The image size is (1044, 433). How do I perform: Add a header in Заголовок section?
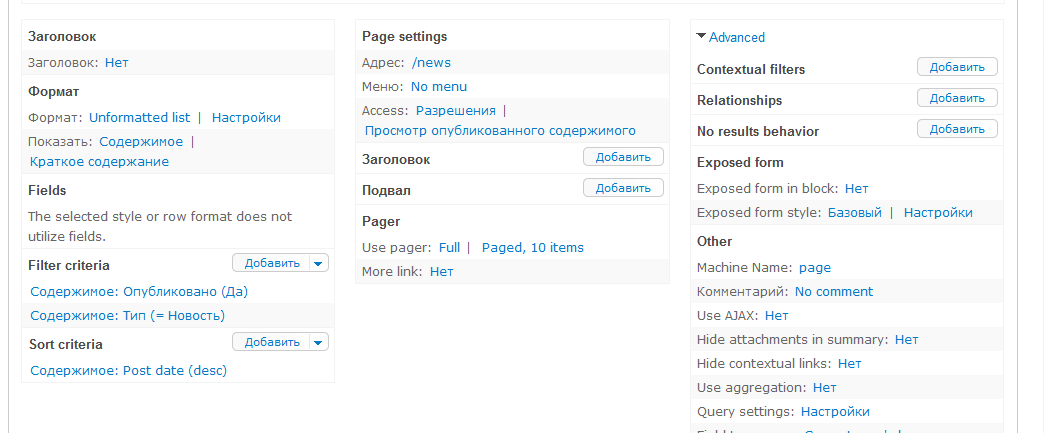coord(622,157)
